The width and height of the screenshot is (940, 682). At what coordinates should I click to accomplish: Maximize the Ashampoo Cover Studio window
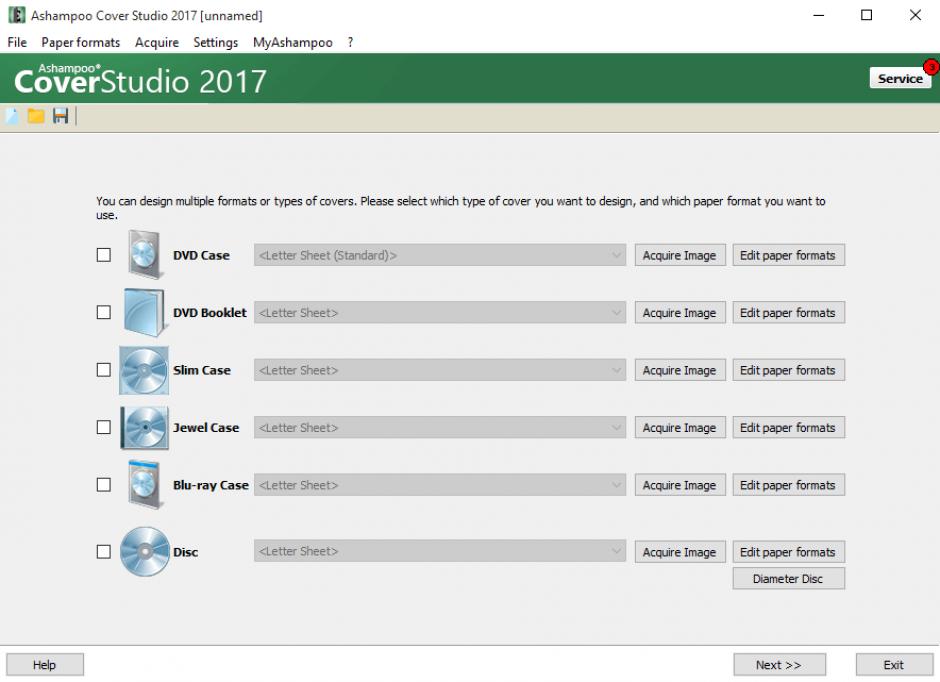click(867, 15)
